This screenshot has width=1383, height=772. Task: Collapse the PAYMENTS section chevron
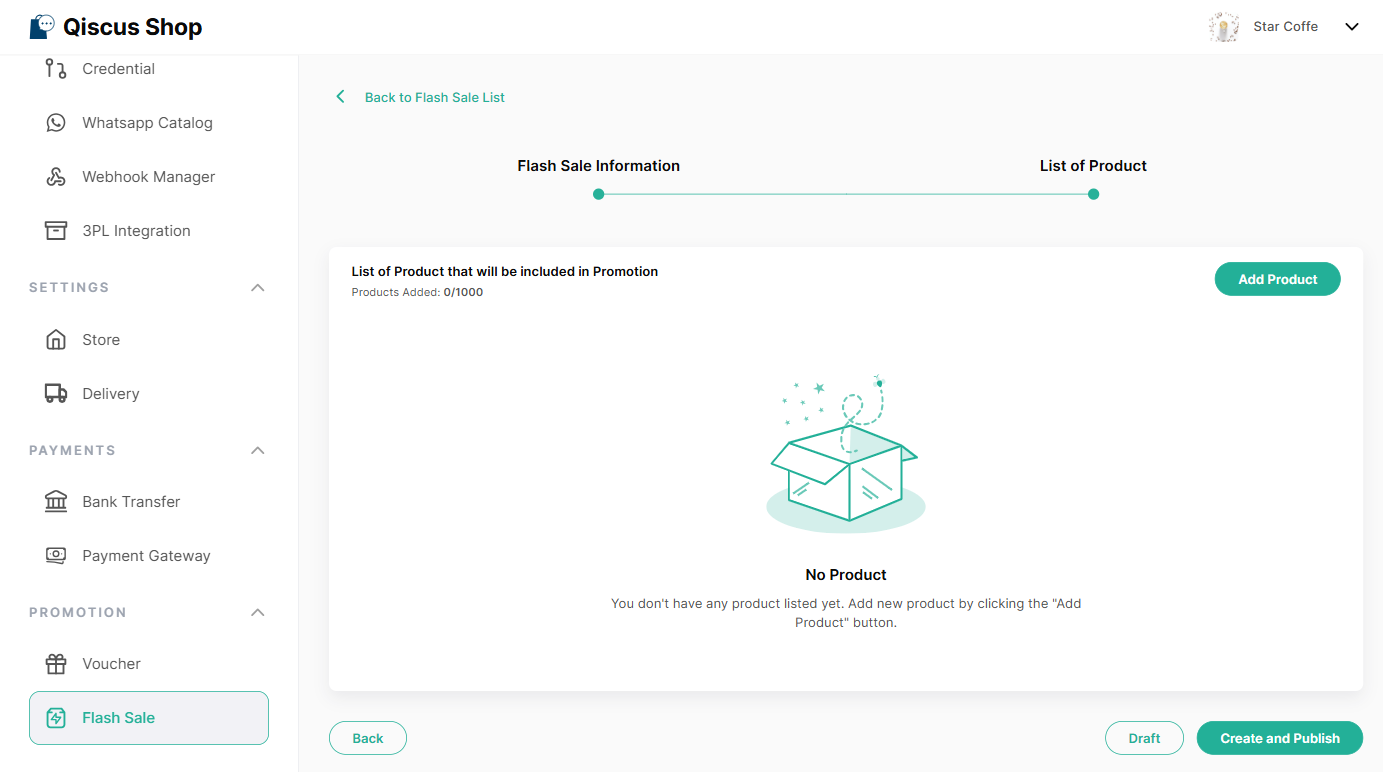257,451
